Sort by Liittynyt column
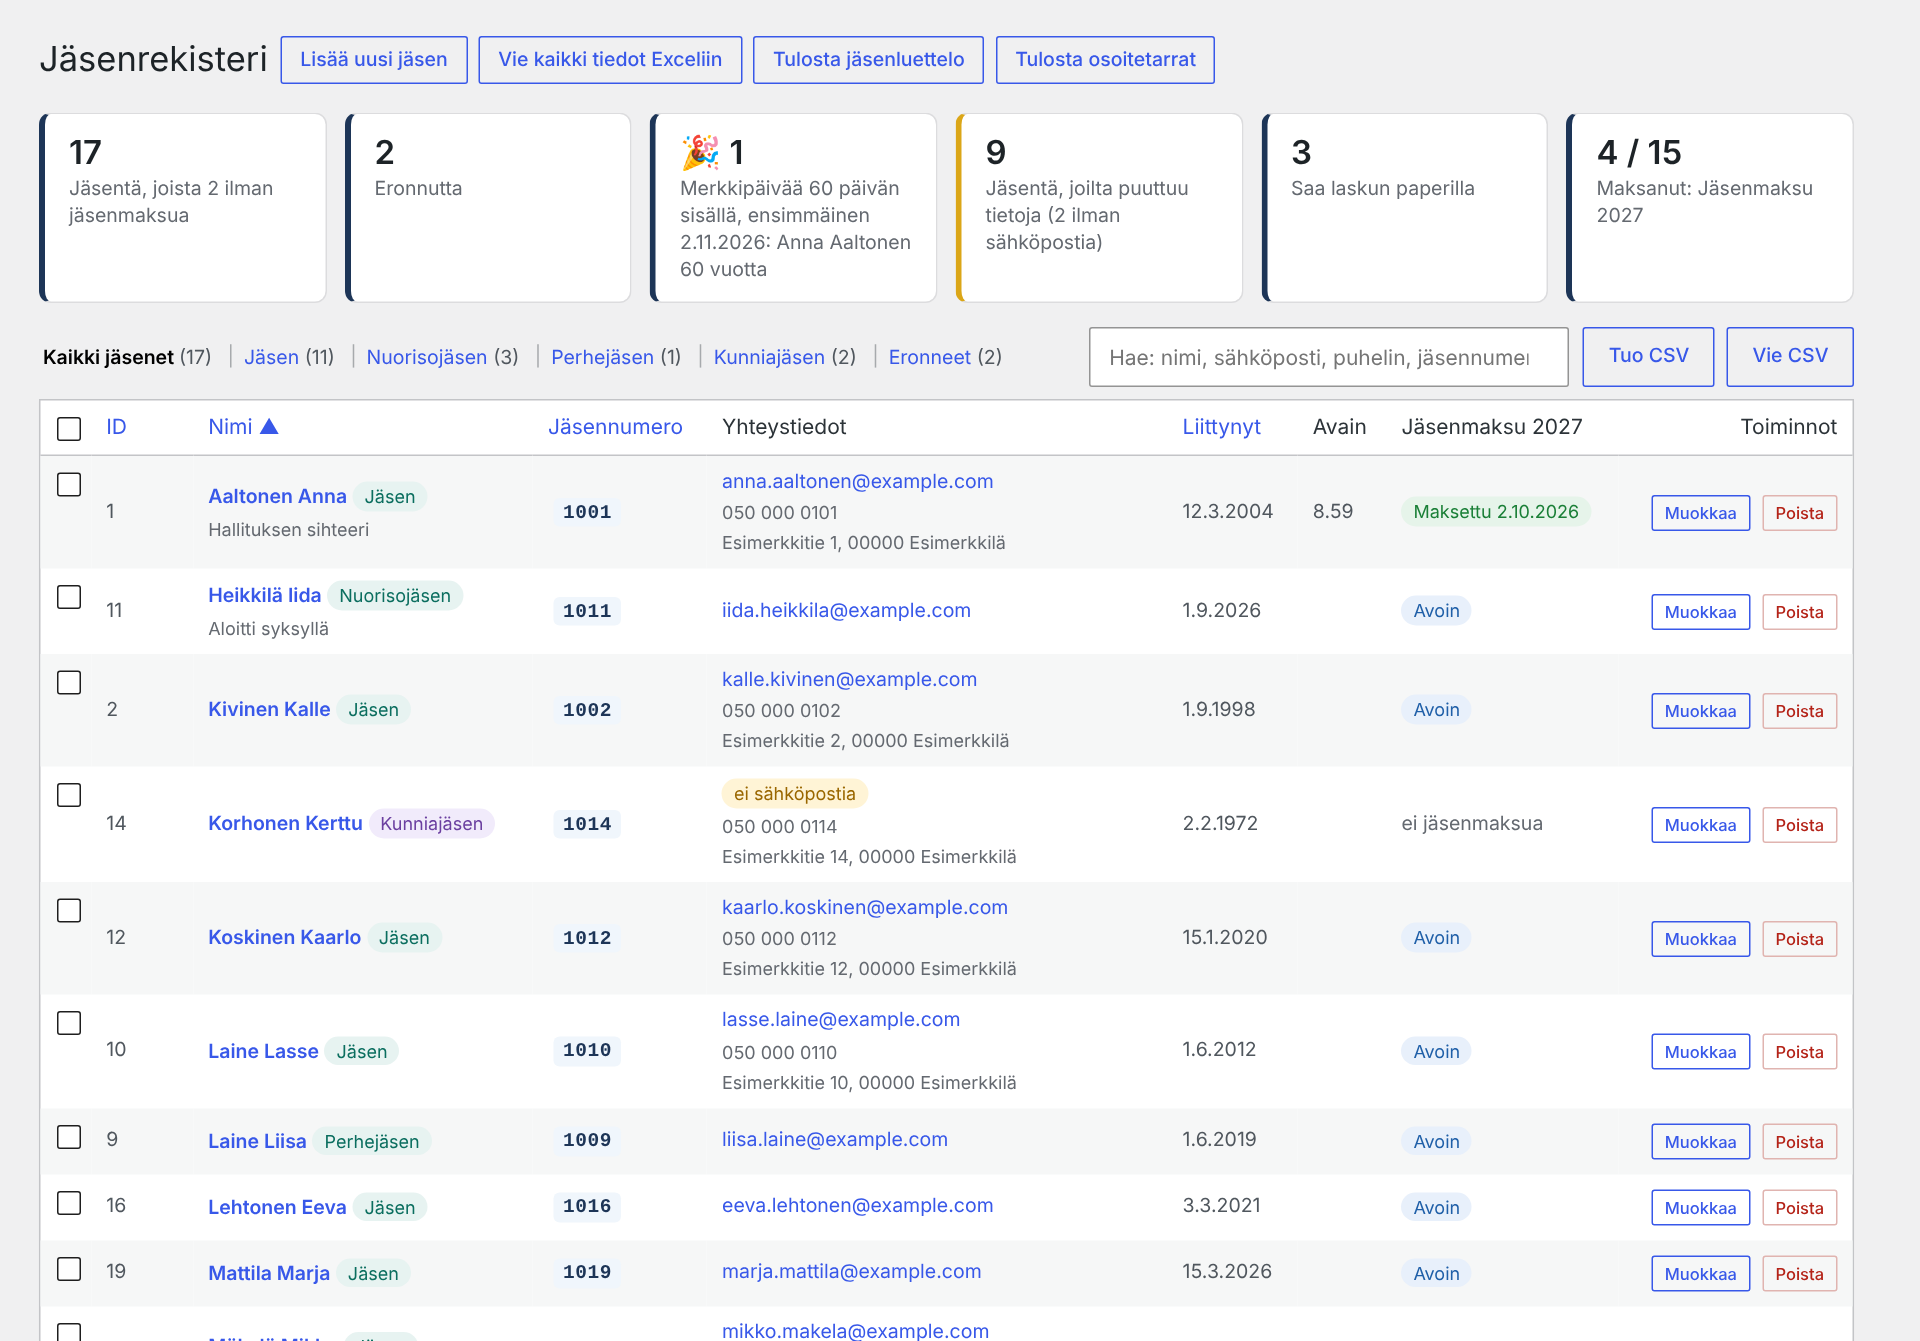 click(1221, 427)
